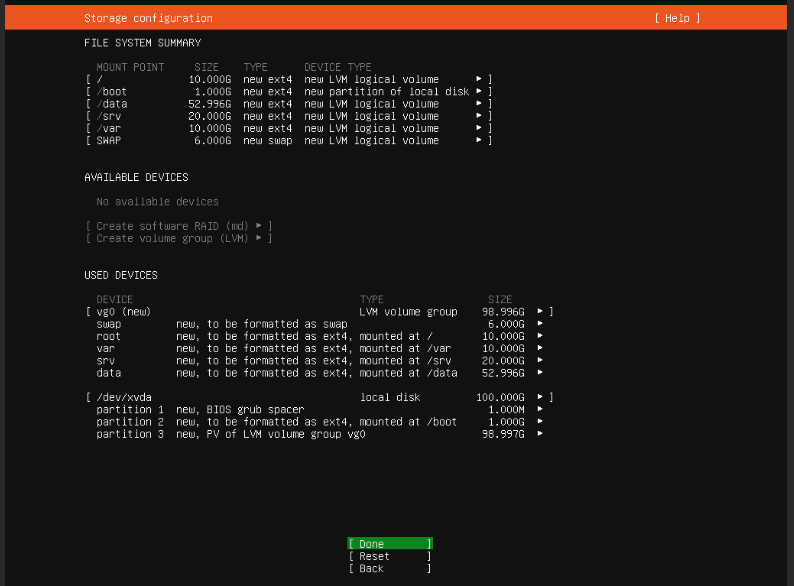Click arrow for swap logical volume
Image resolution: width=794 pixels, height=586 pixels.
[541, 324]
